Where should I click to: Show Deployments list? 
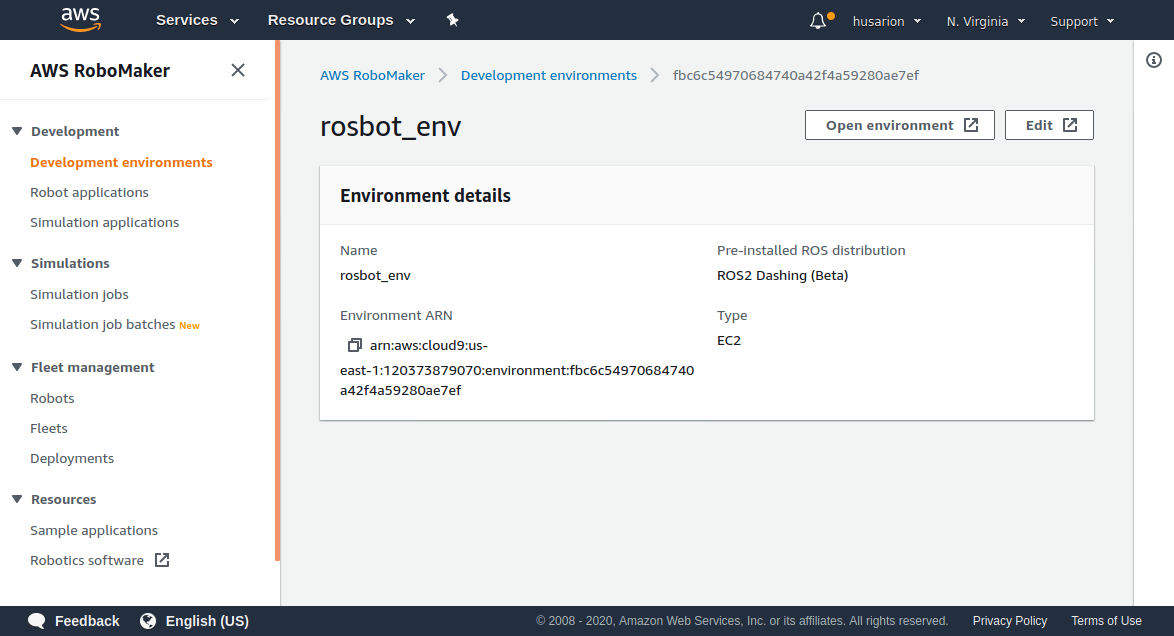(x=72, y=458)
